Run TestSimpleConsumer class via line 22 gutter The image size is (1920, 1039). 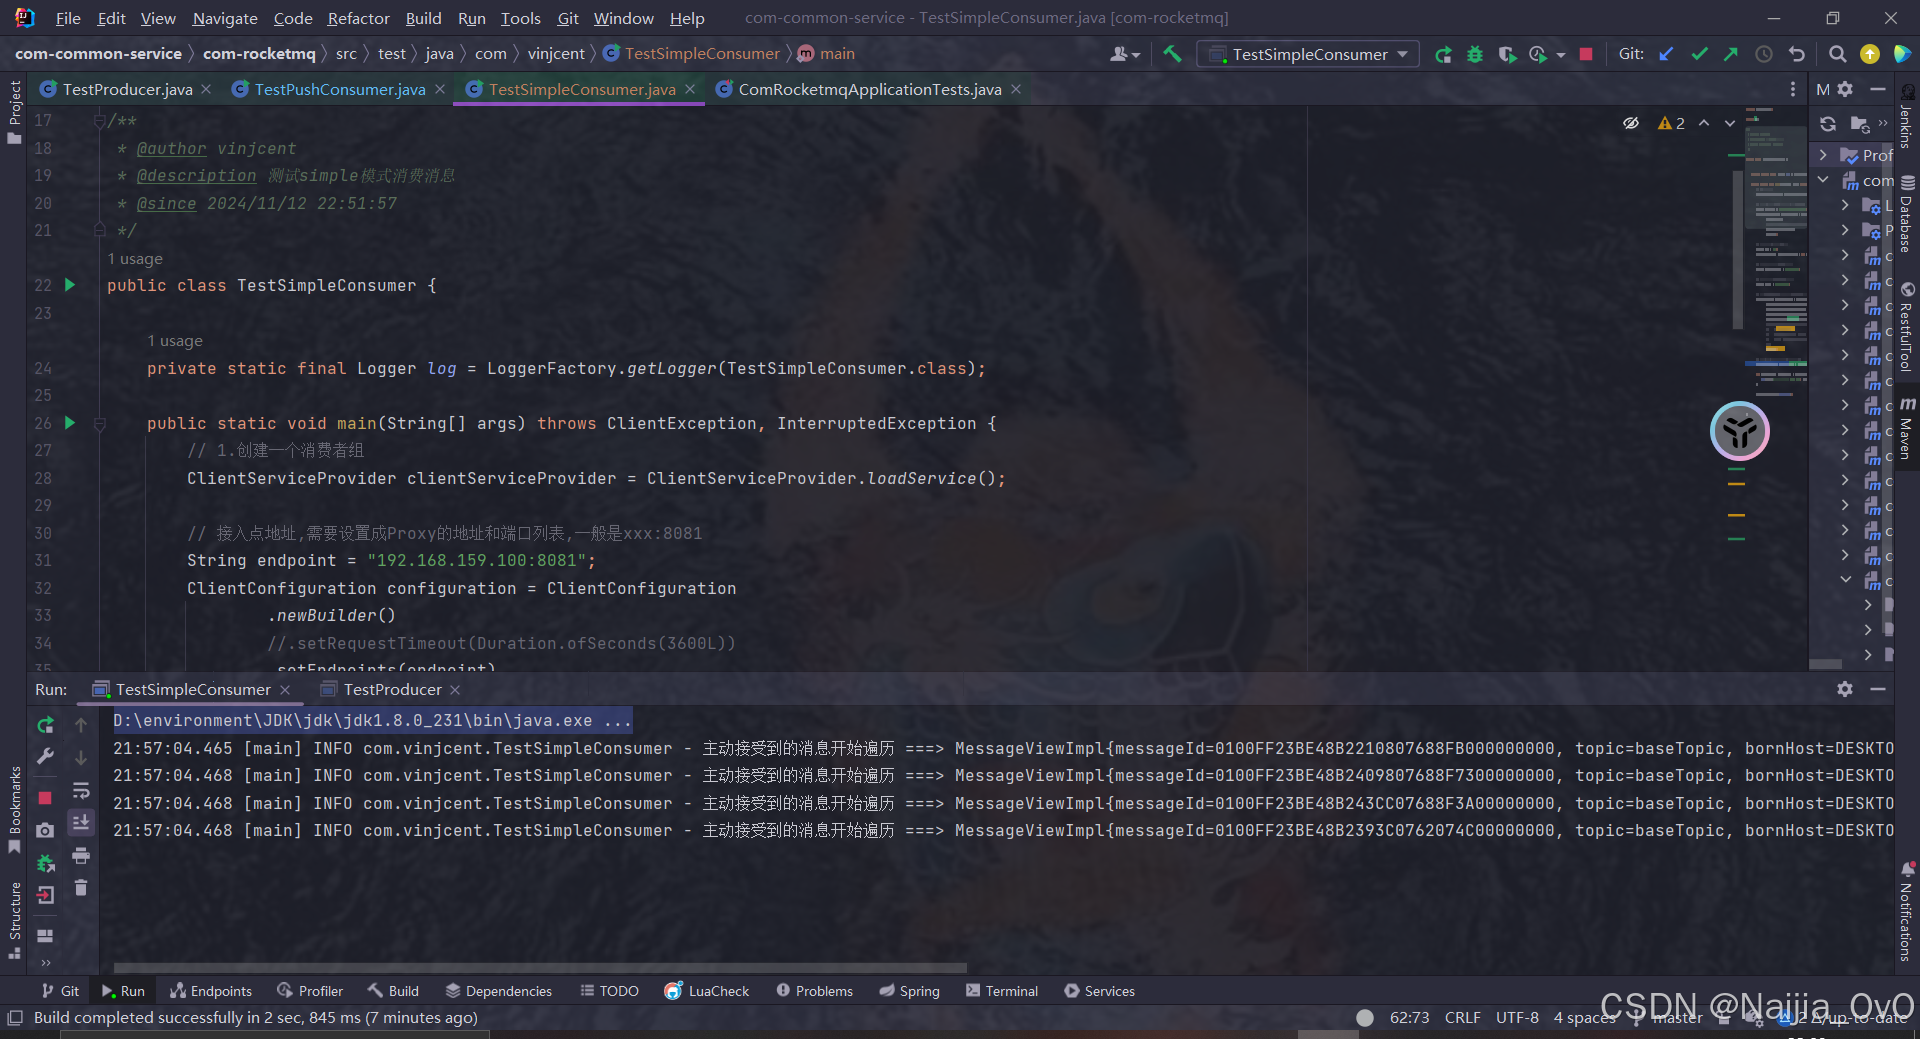click(x=70, y=285)
